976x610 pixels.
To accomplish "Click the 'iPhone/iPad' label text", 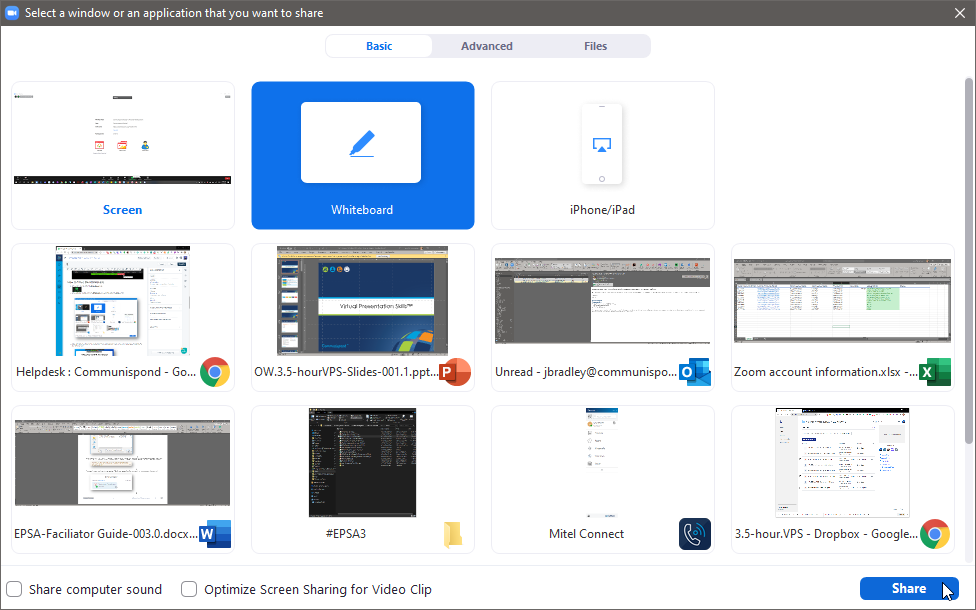I will pyautogui.click(x=603, y=210).
